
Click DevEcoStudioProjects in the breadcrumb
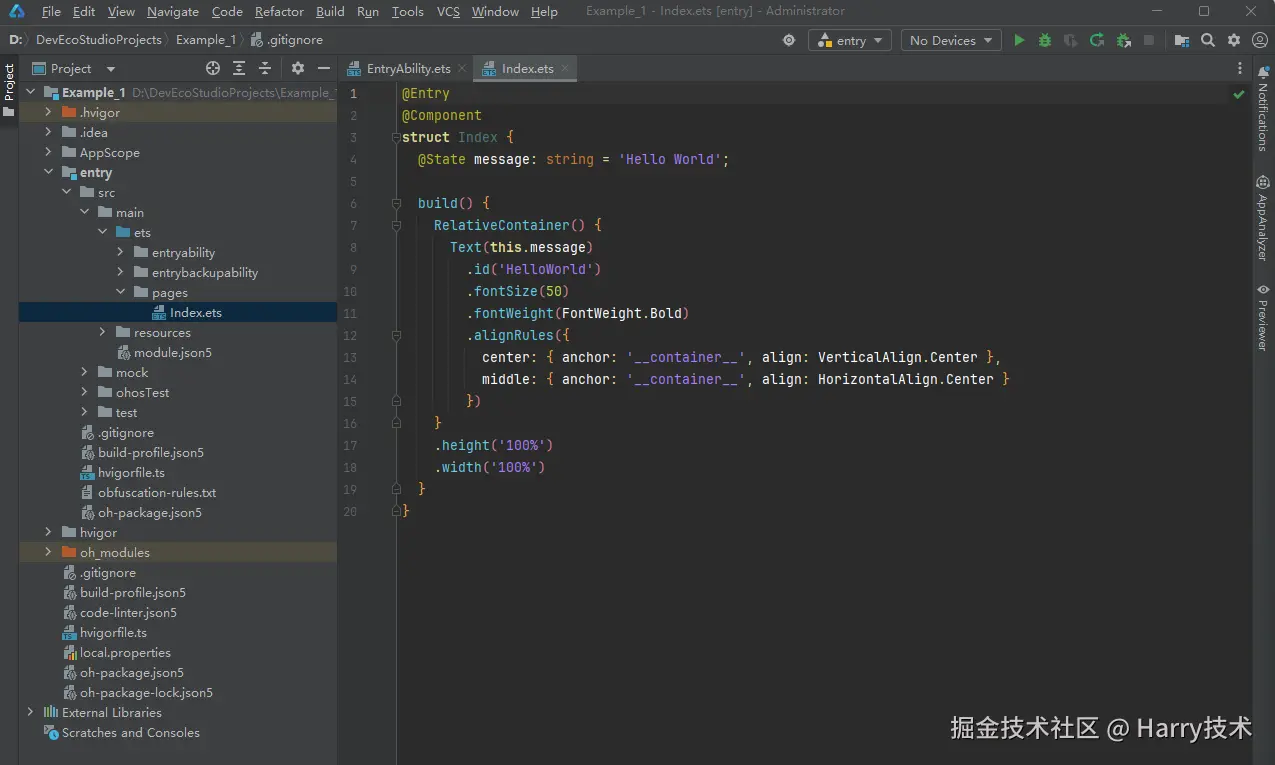[x=98, y=40]
